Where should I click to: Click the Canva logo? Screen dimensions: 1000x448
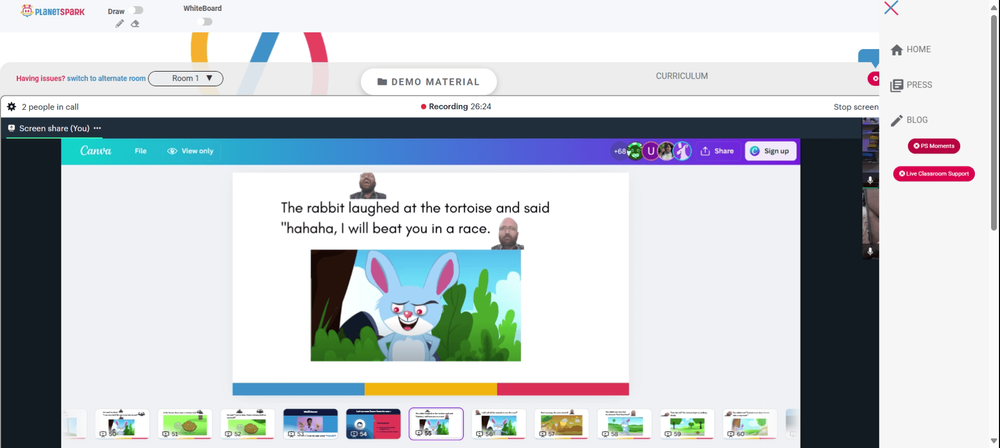pyautogui.click(x=96, y=151)
